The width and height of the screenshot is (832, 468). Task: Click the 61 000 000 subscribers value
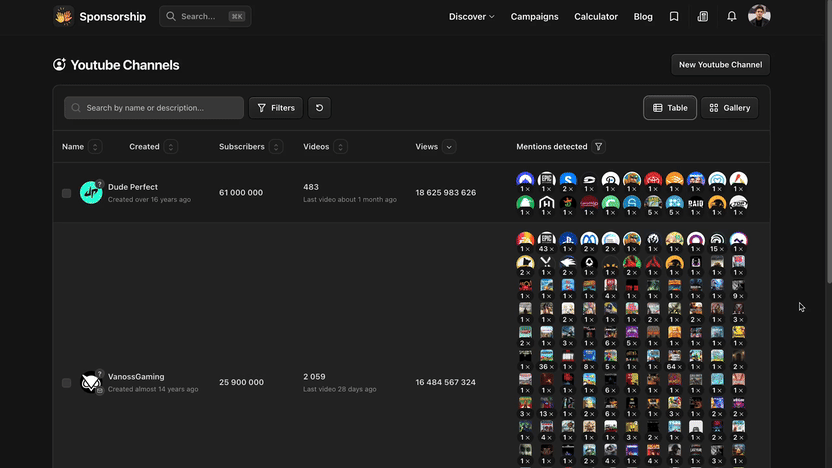point(241,193)
